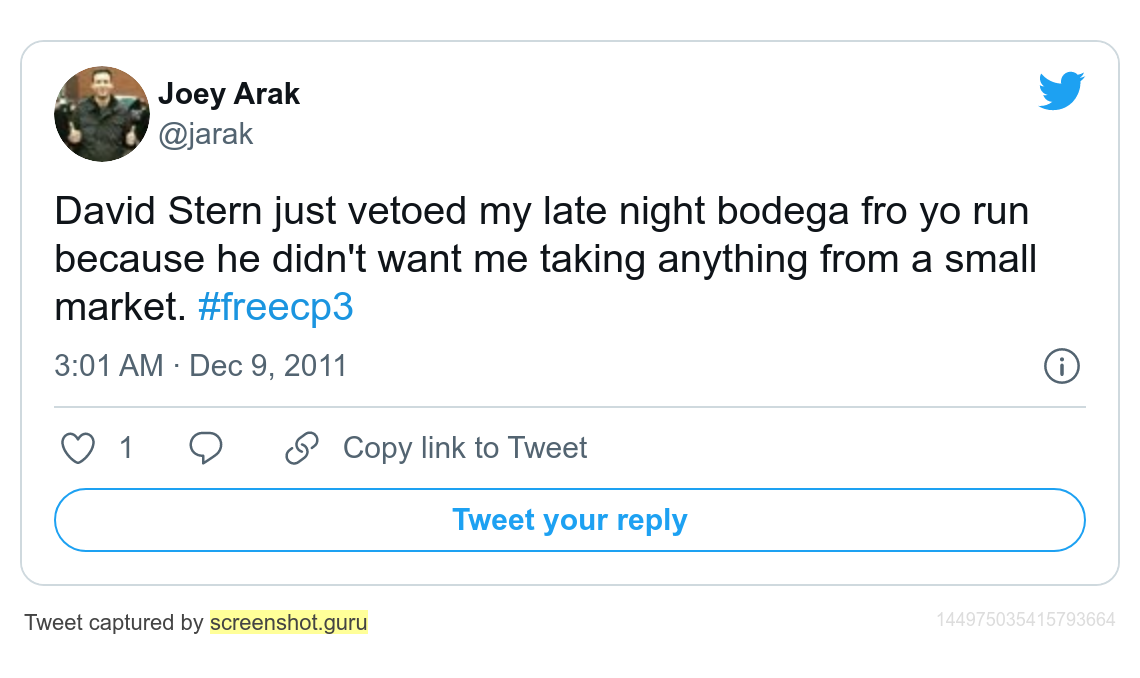Click the Tweet captured by caption
This screenshot has width=1140, height=678.
(x=113, y=622)
